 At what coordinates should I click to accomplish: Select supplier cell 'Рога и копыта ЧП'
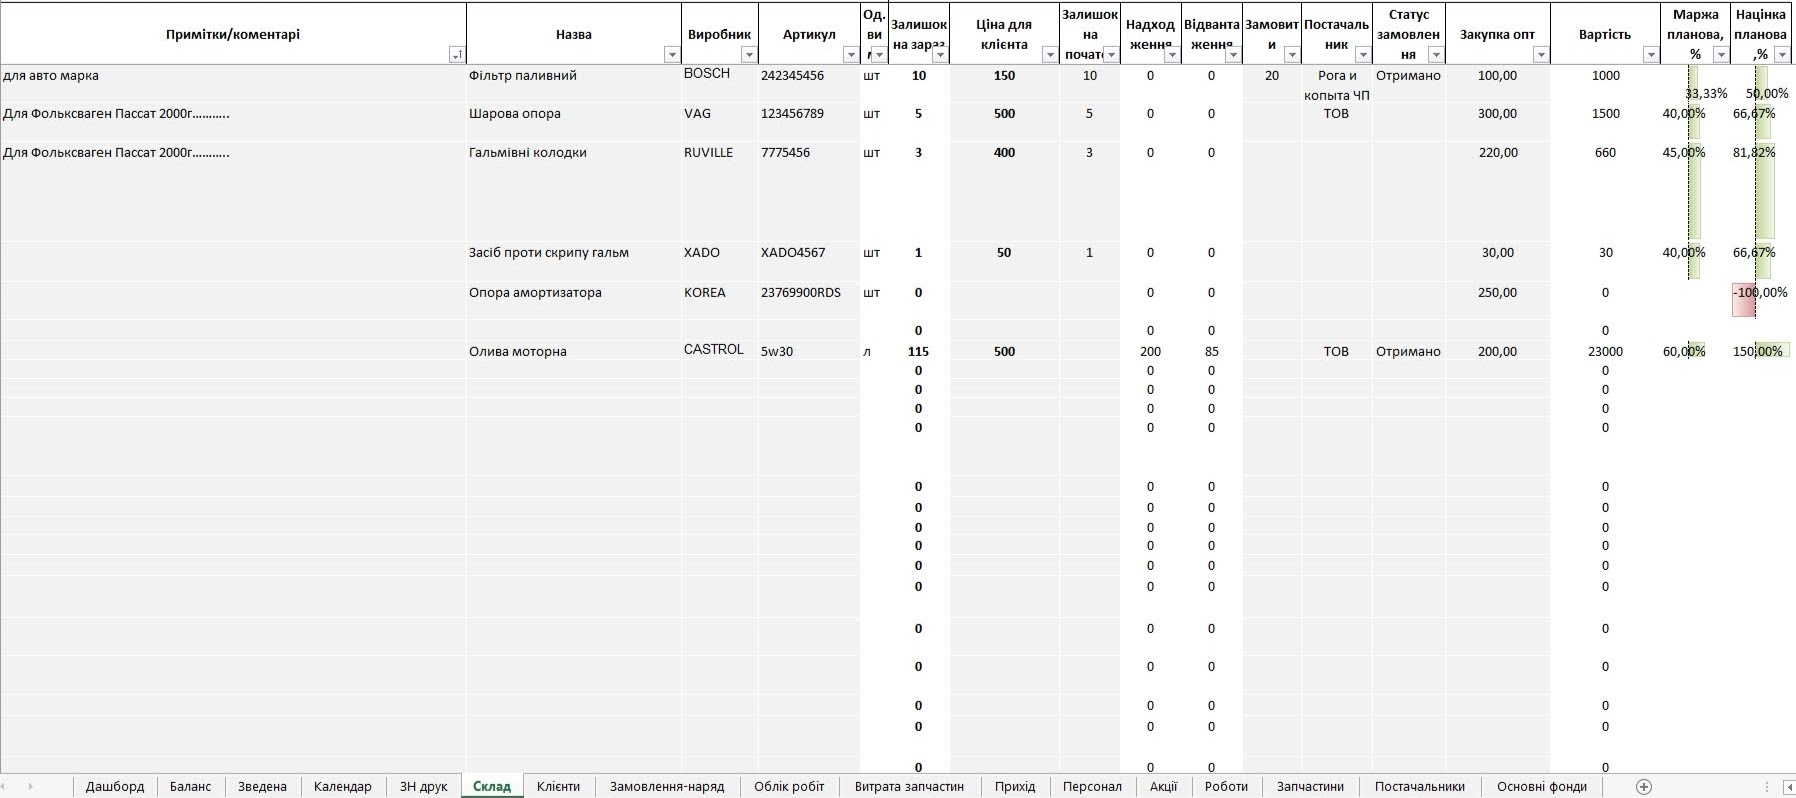click(1336, 84)
